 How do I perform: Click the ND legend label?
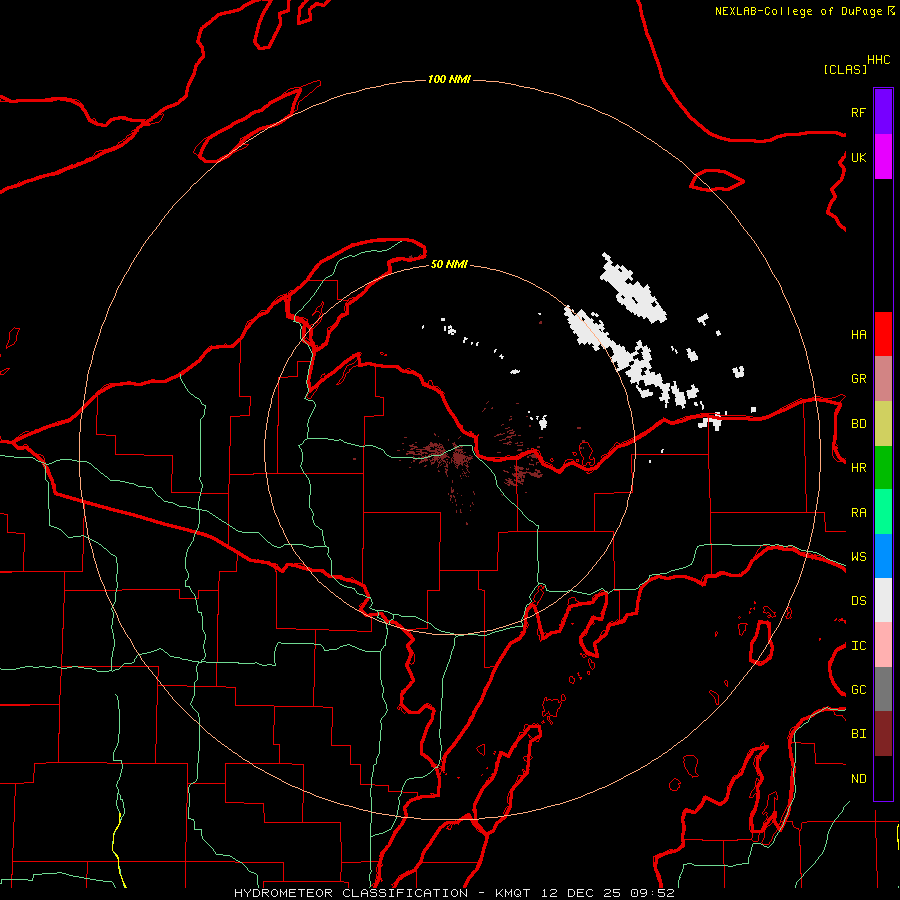pos(858,779)
